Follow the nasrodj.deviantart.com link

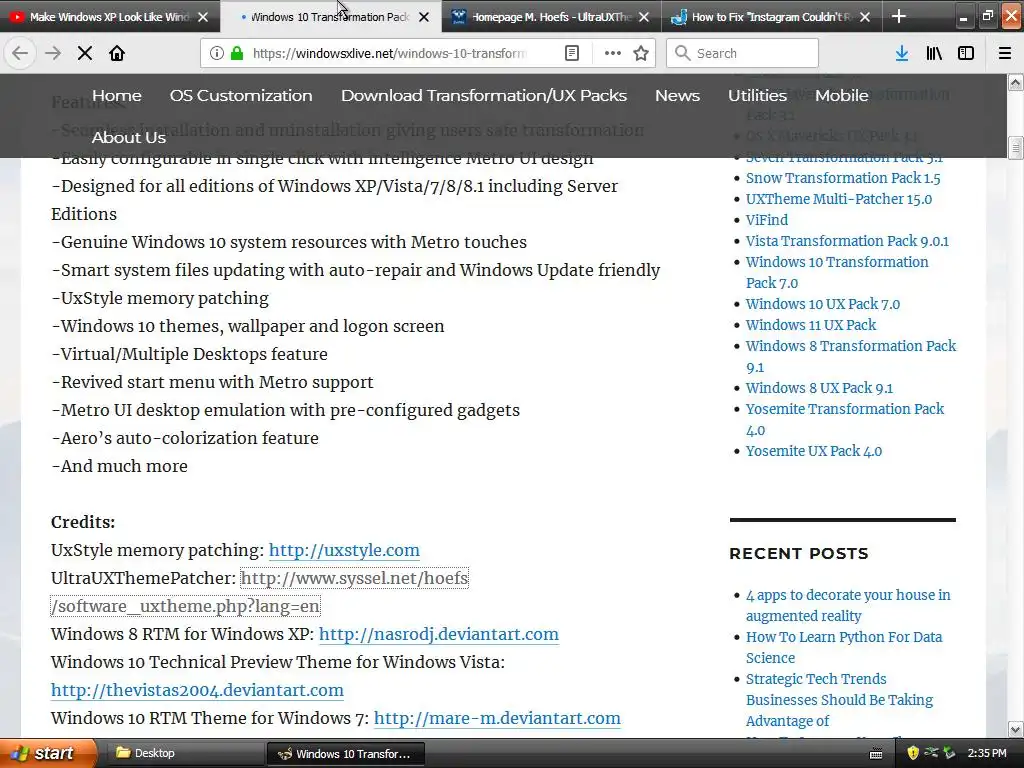(439, 635)
